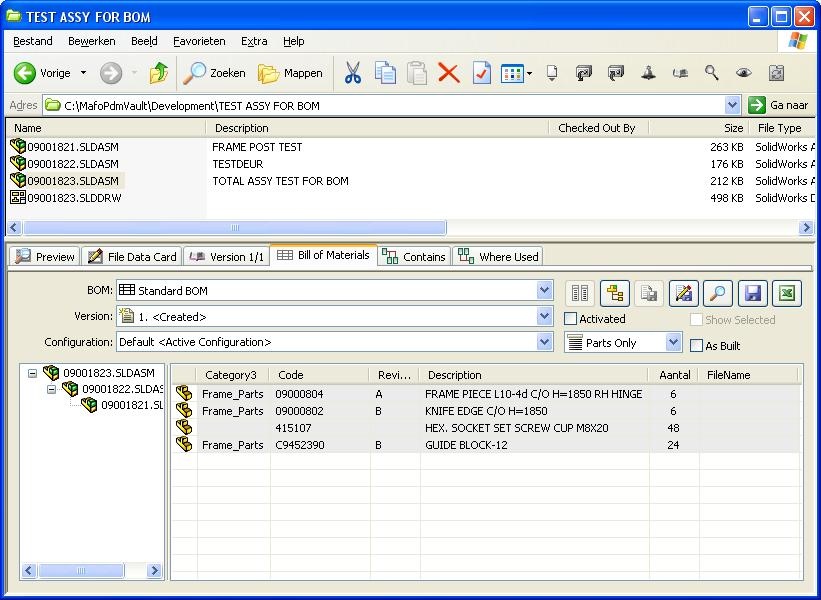Screen dimensions: 821x600
Task: Export BOM with the Excel icon
Action: (787, 293)
